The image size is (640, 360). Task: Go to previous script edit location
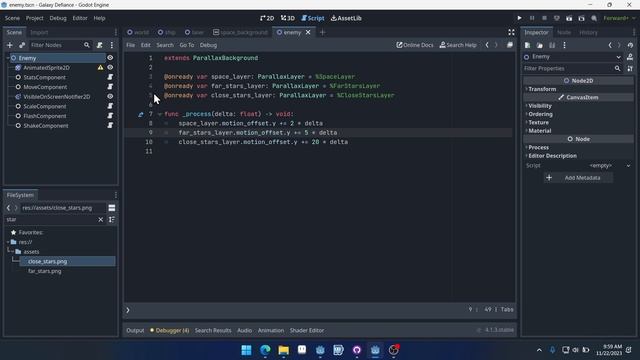click(x=487, y=45)
